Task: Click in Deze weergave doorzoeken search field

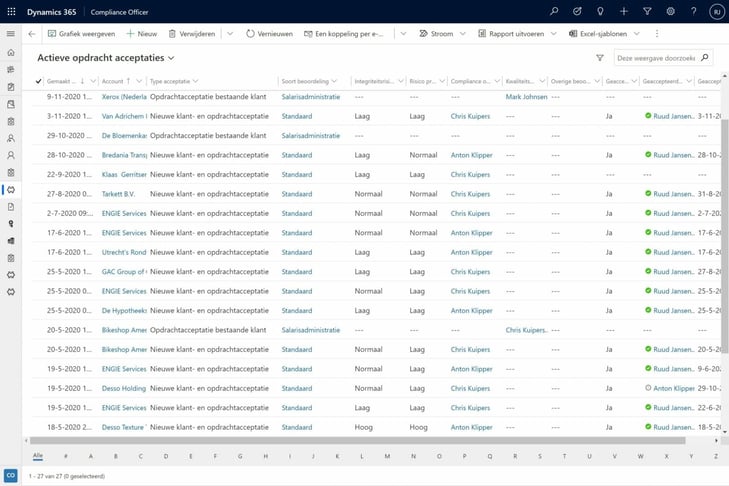Action: point(656,58)
